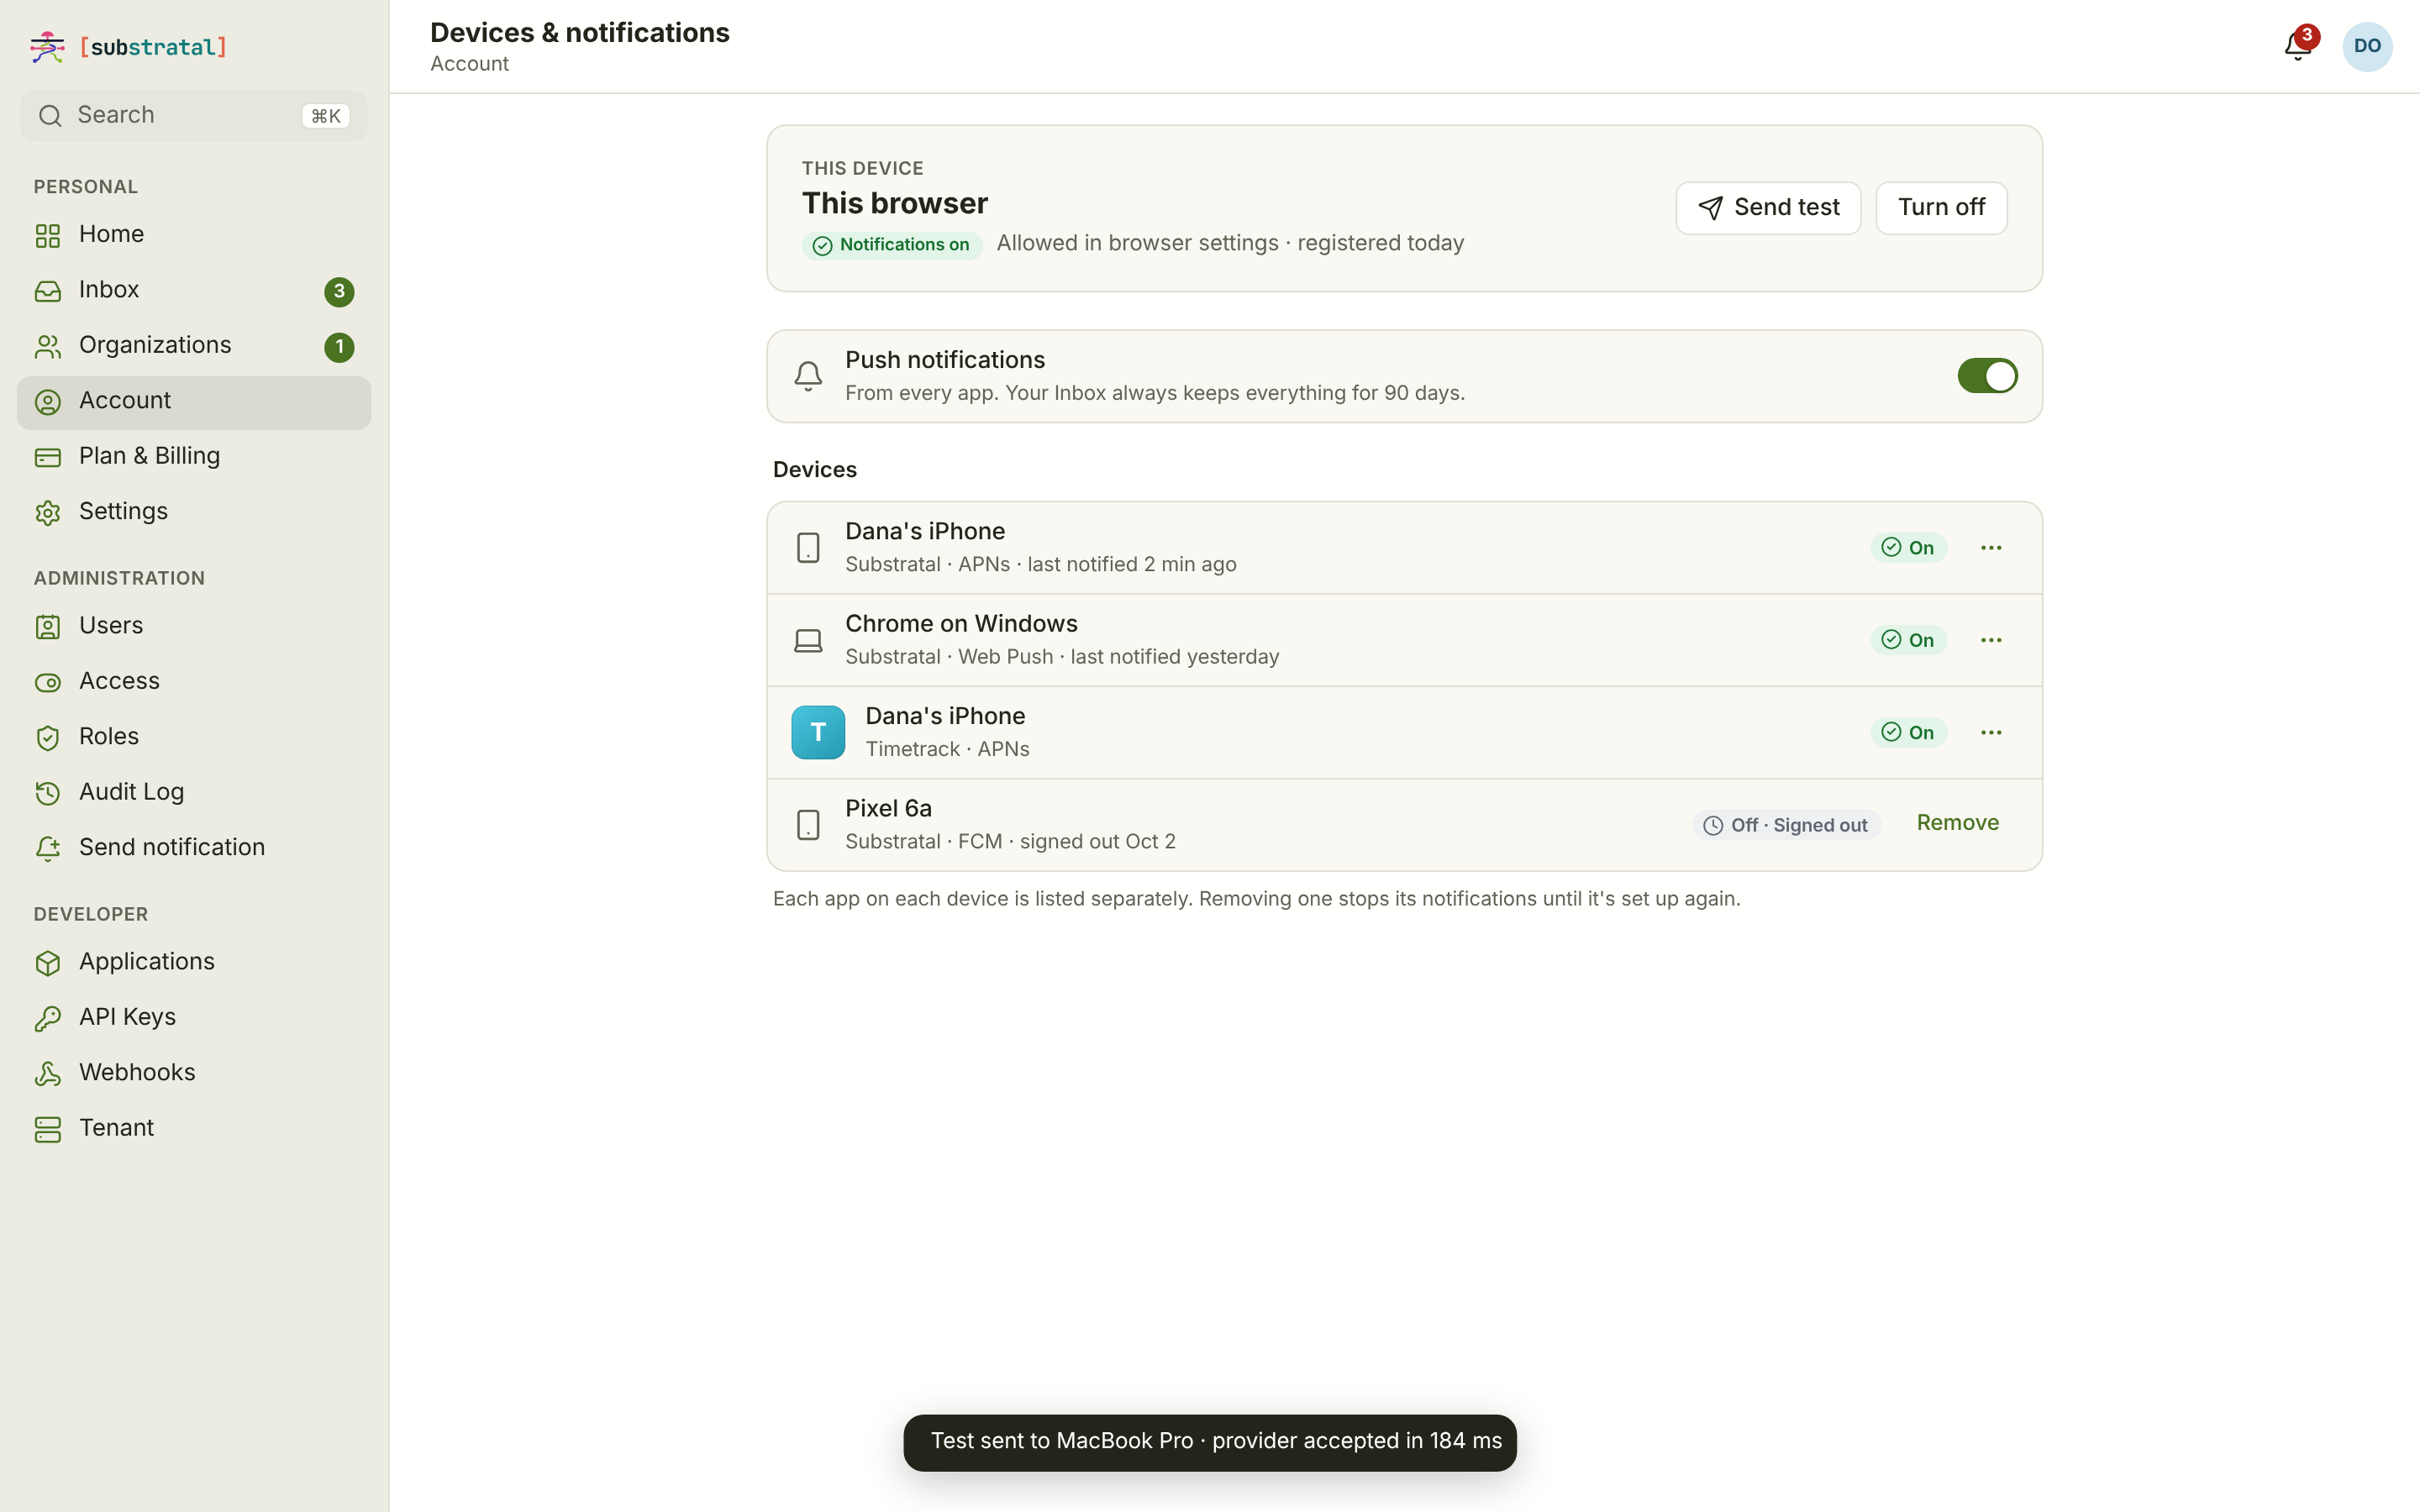2420x1512 pixels.
Task: Open more options for Chrome on Windows
Action: (1991, 640)
